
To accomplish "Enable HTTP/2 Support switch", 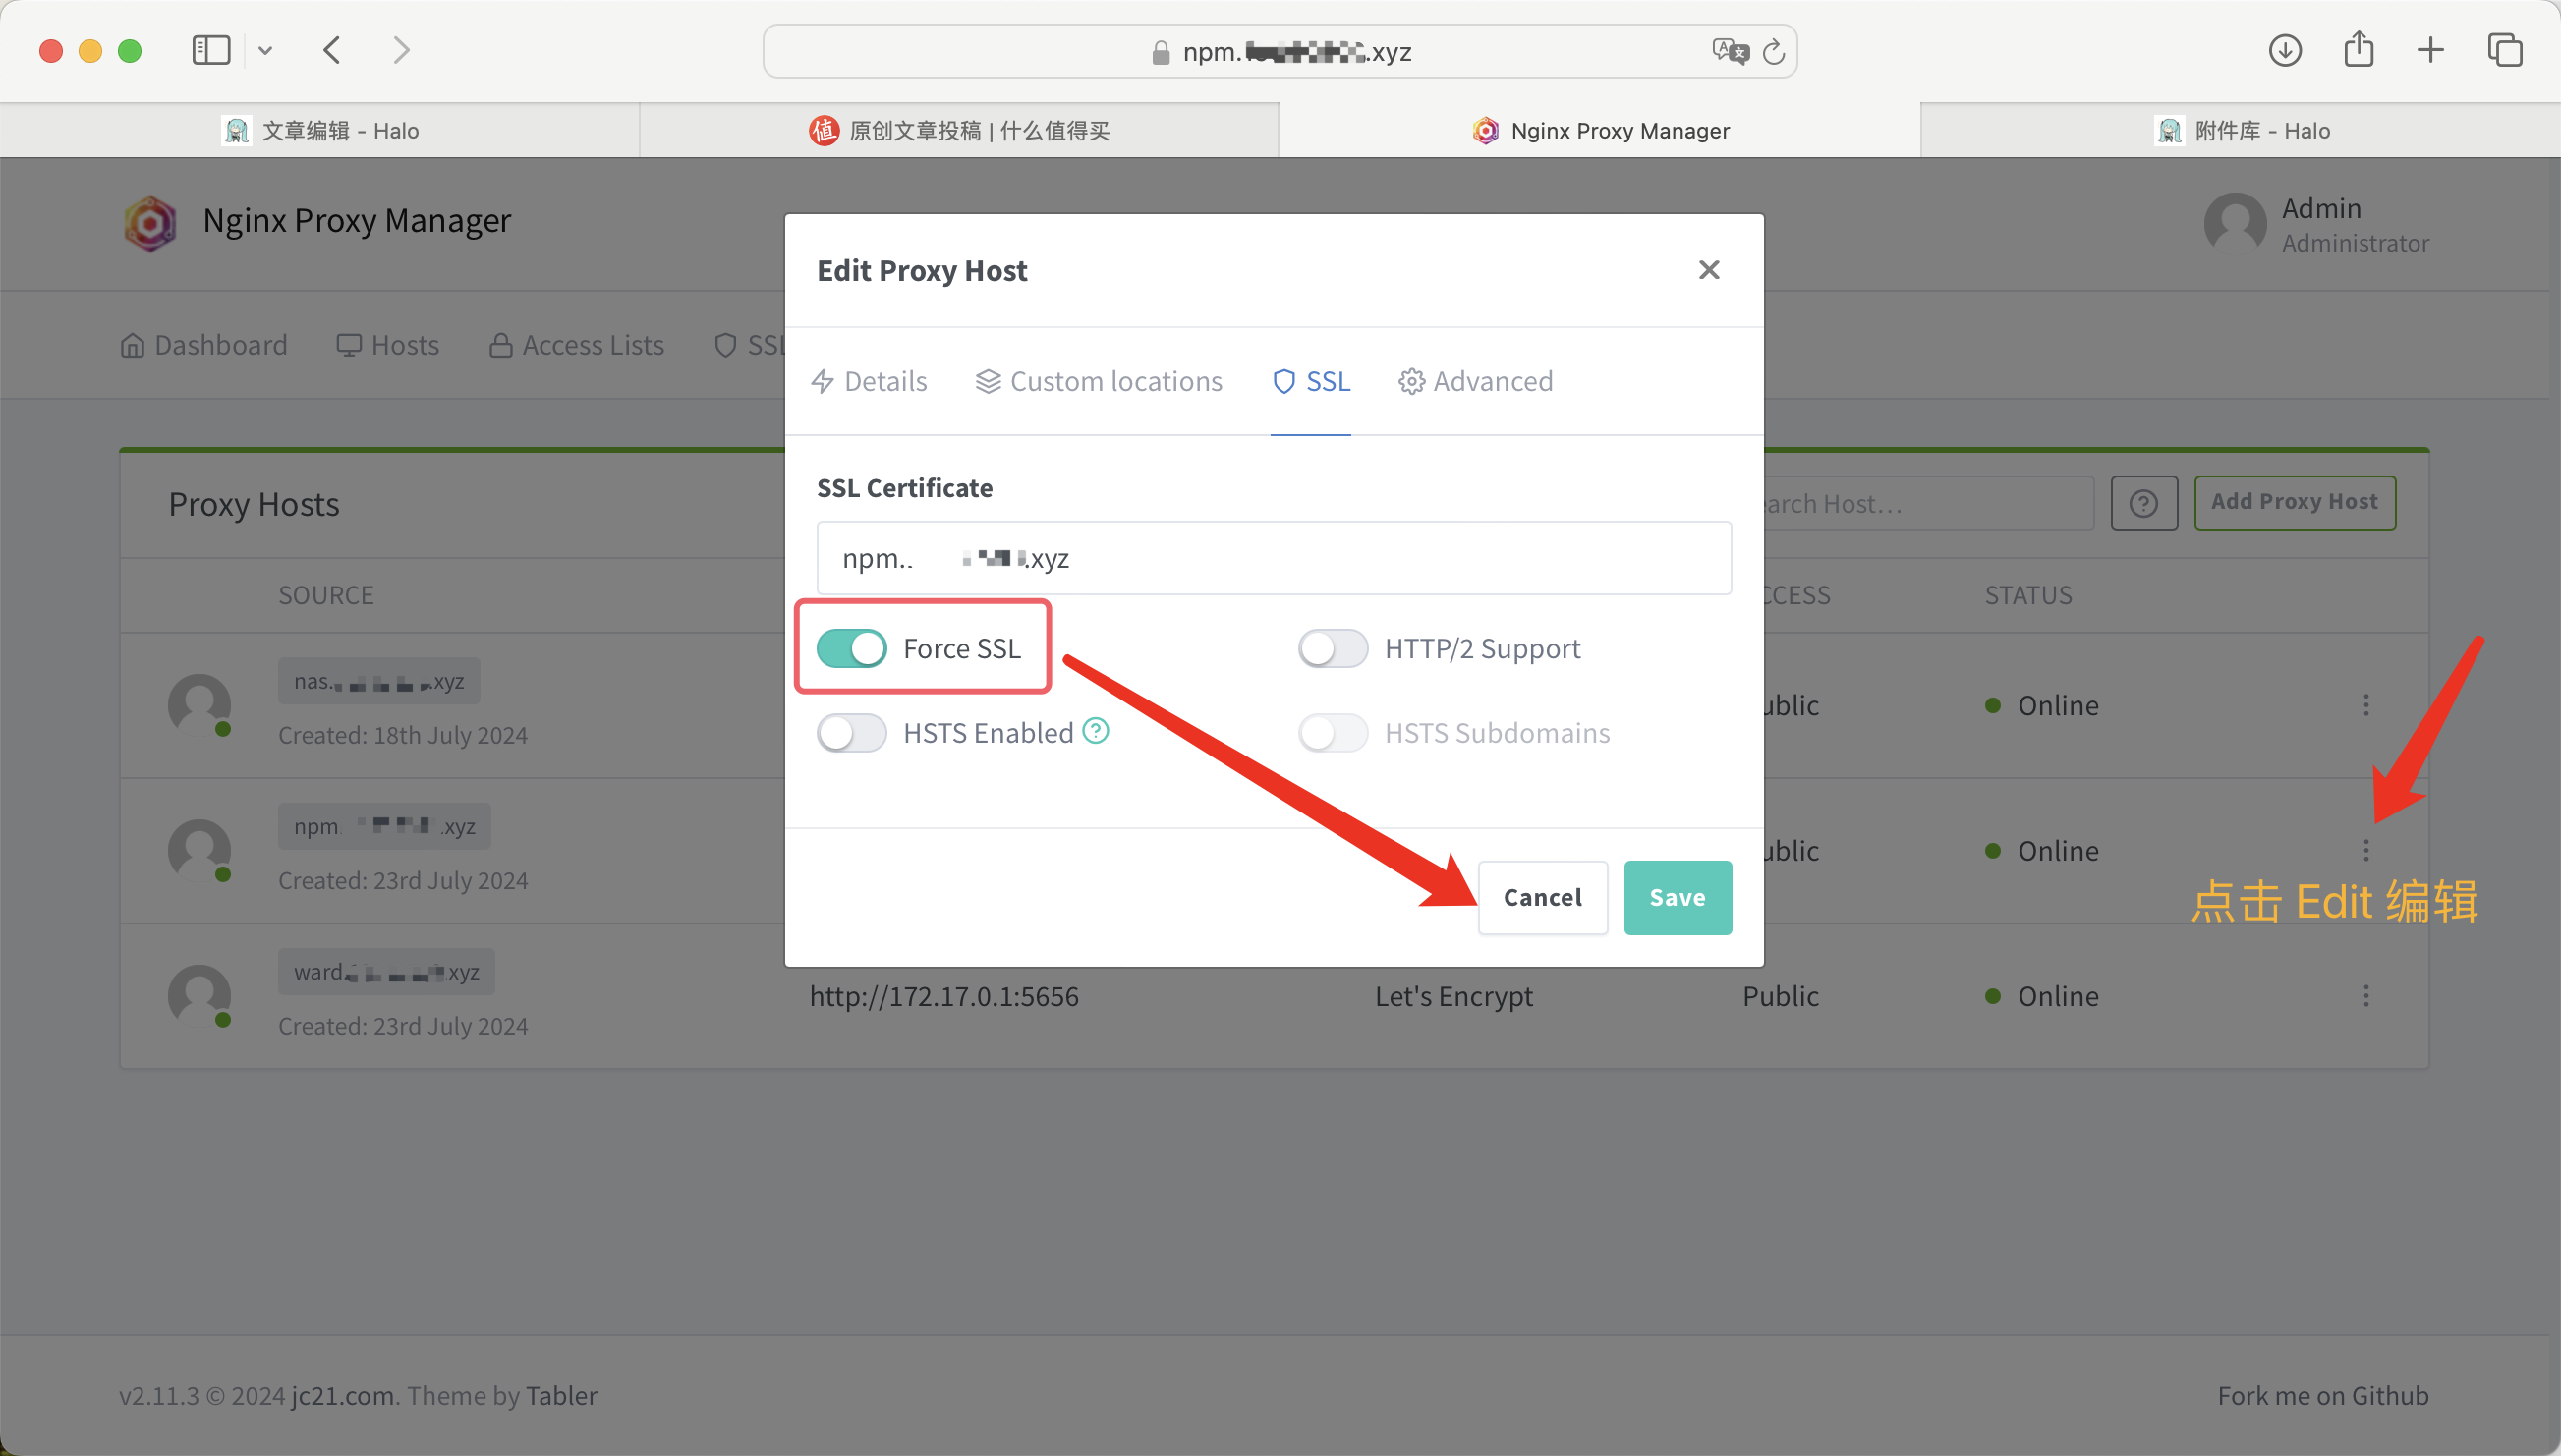I will tap(1332, 648).
